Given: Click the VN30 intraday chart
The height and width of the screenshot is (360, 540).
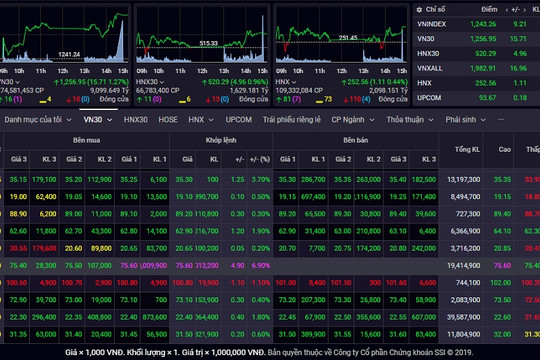Looking at the screenshot, I should [64, 35].
